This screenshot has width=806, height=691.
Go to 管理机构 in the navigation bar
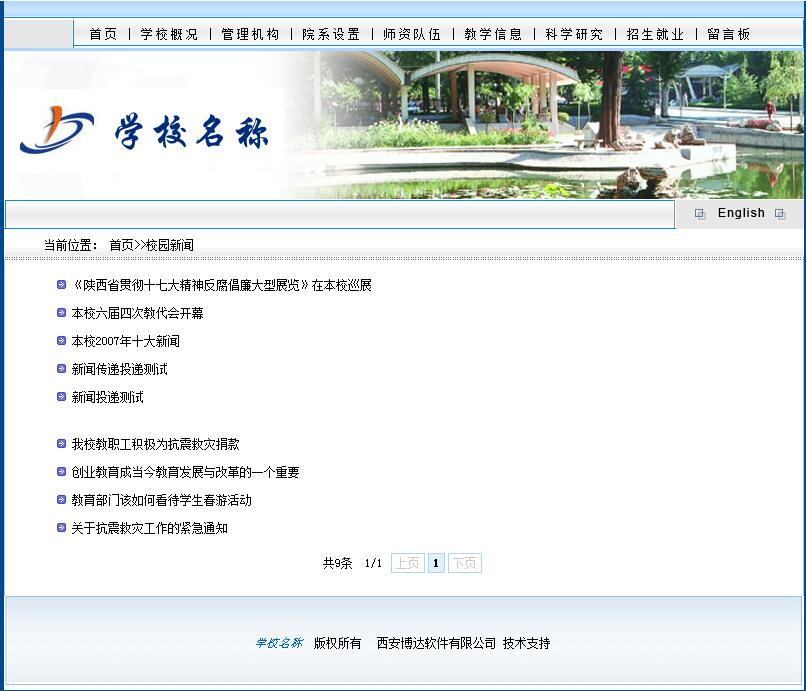tap(250, 34)
